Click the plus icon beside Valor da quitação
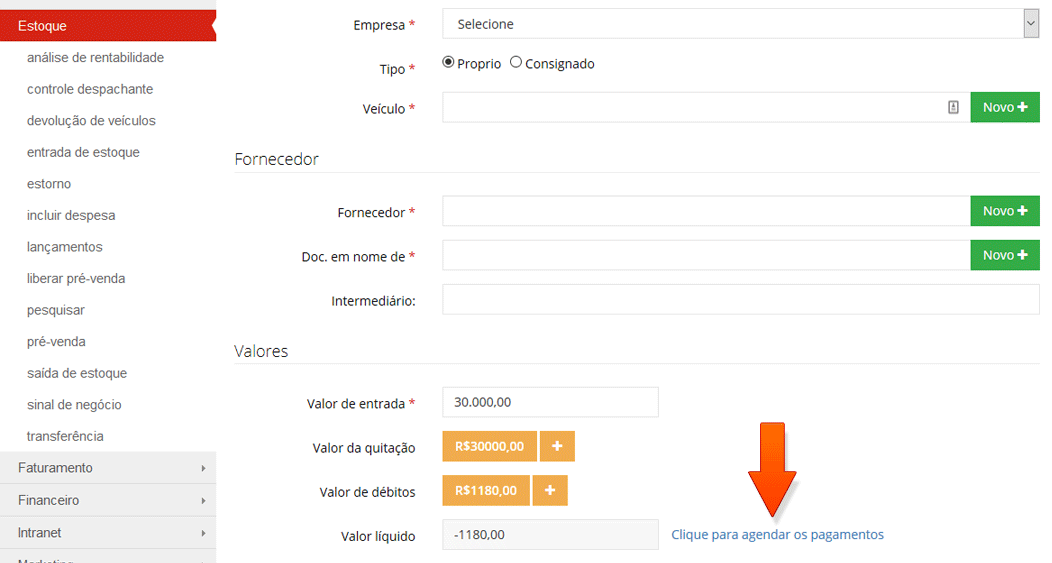1052x563 pixels. [557, 446]
